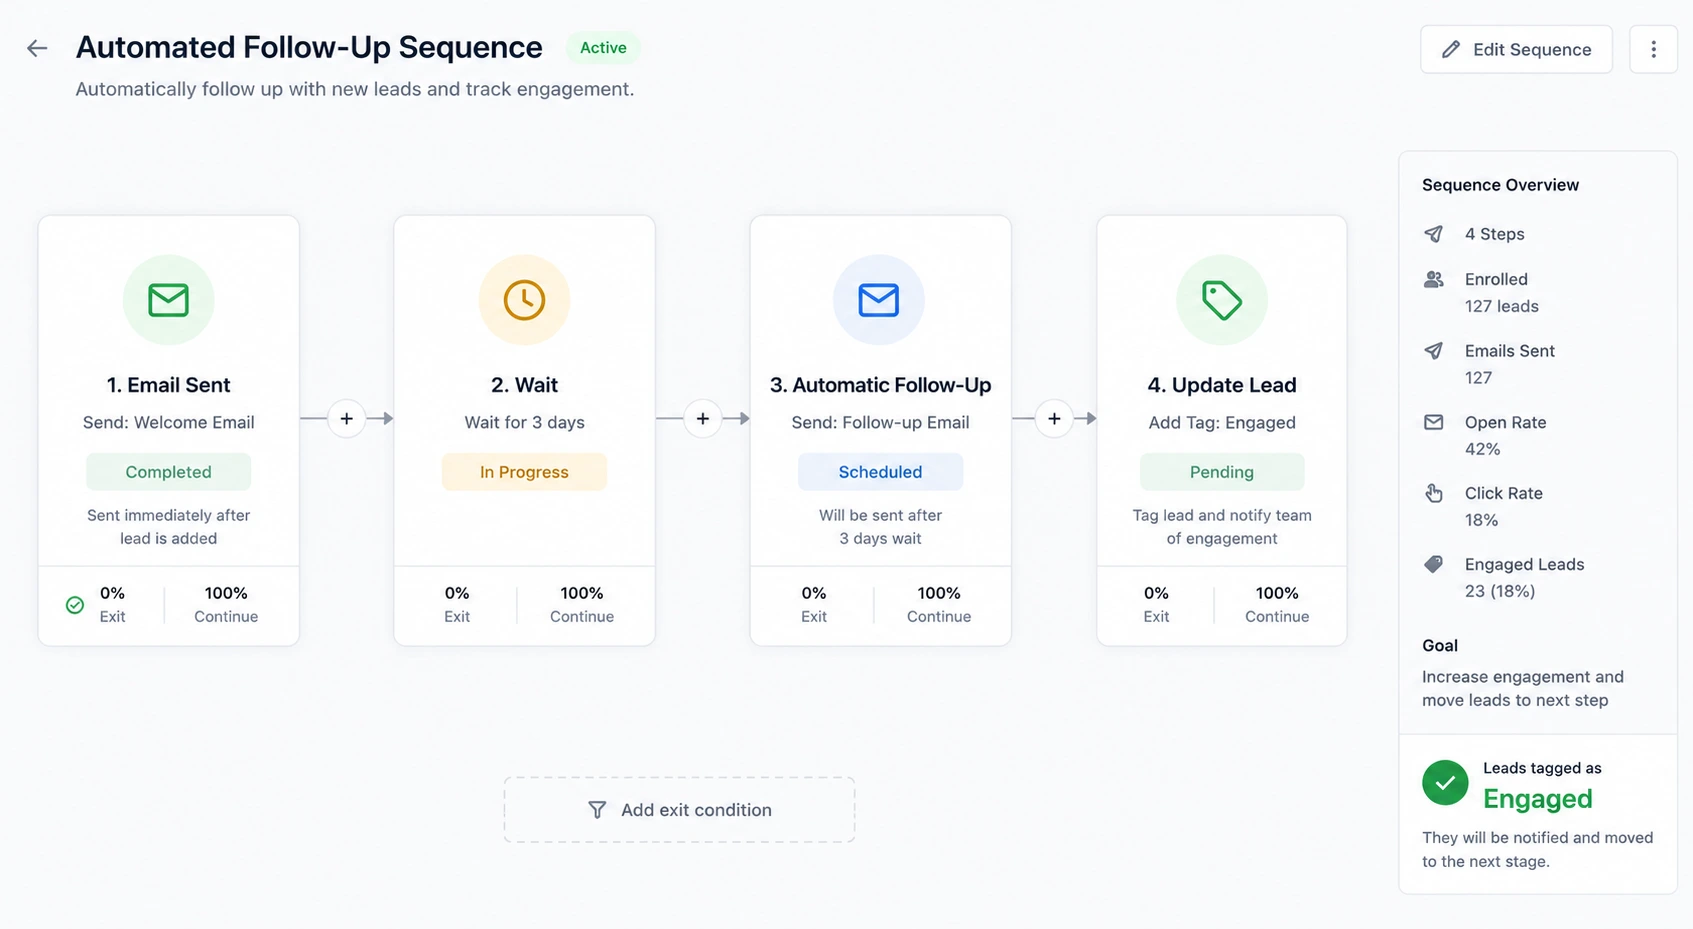The image size is (1693, 929).
Task: Click the Edit Sequence button
Action: (x=1516, y=49)
